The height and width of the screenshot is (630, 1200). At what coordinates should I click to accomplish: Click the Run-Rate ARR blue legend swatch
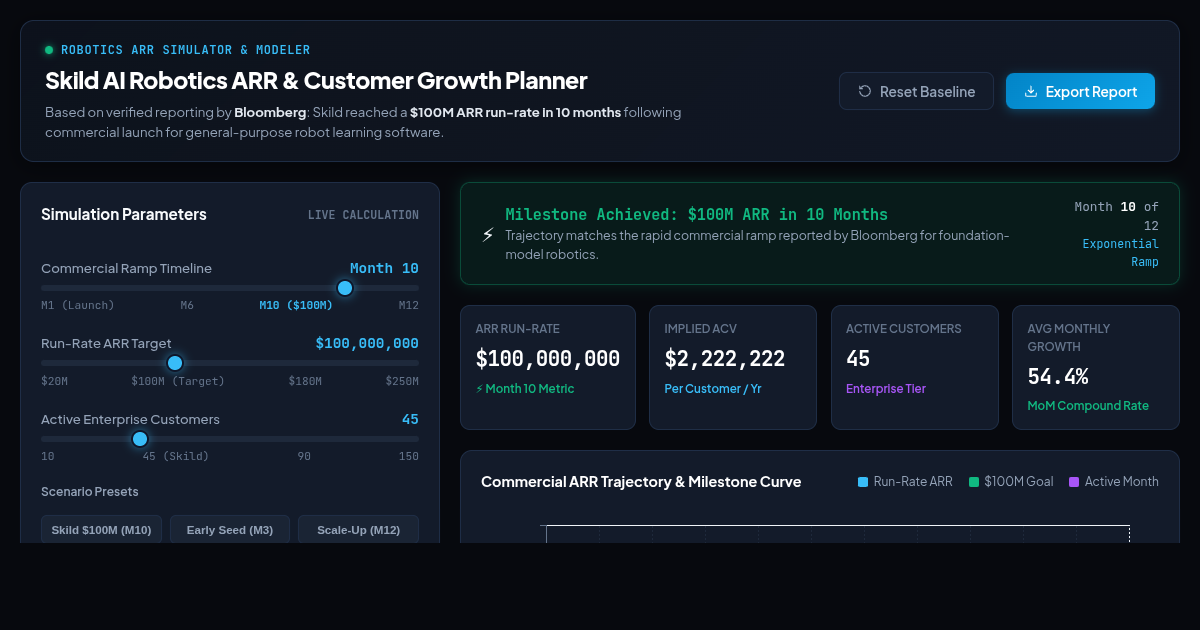coord(863,482)
